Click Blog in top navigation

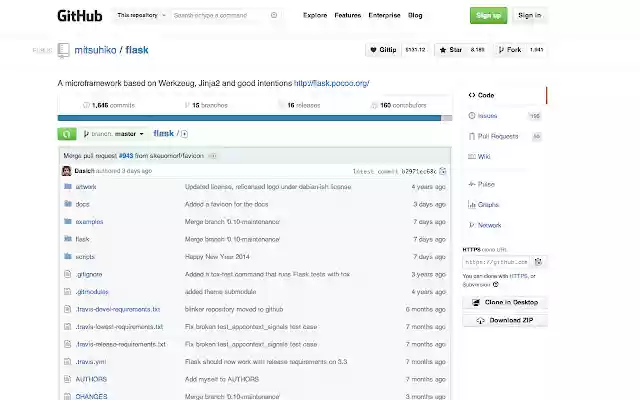click(x=415, y=16)
